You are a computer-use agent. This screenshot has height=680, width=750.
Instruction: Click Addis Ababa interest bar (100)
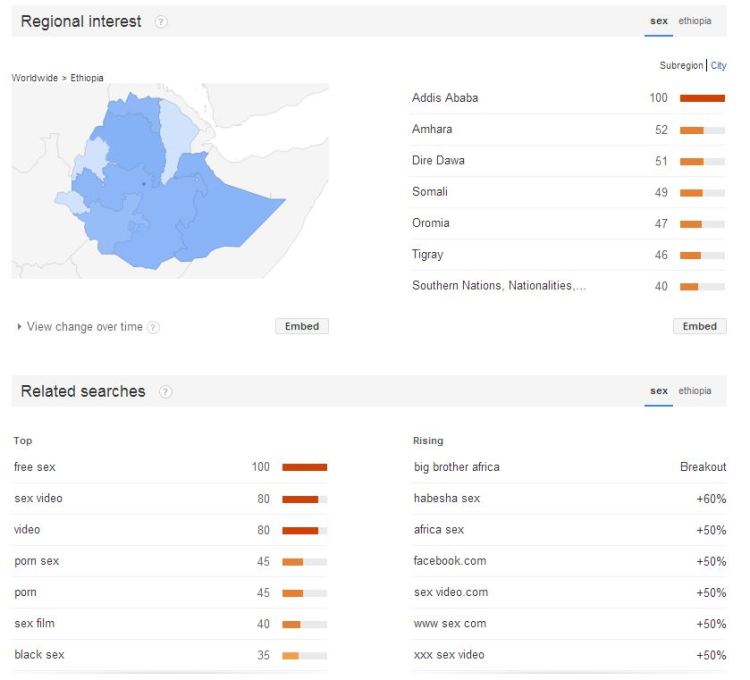702,98
